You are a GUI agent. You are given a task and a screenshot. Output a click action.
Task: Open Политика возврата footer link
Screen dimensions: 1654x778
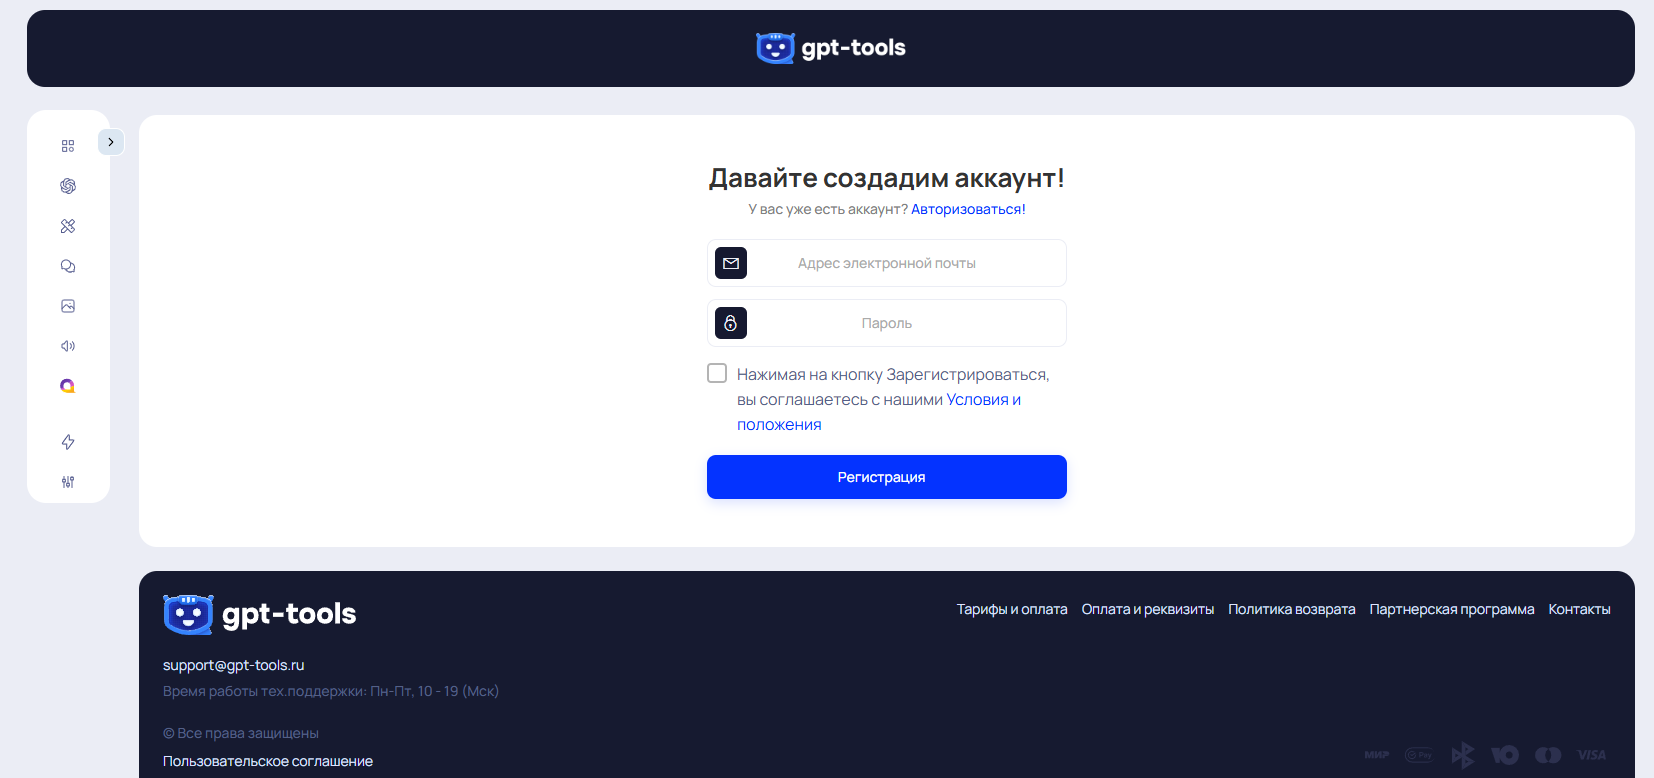pos(1292,609)
